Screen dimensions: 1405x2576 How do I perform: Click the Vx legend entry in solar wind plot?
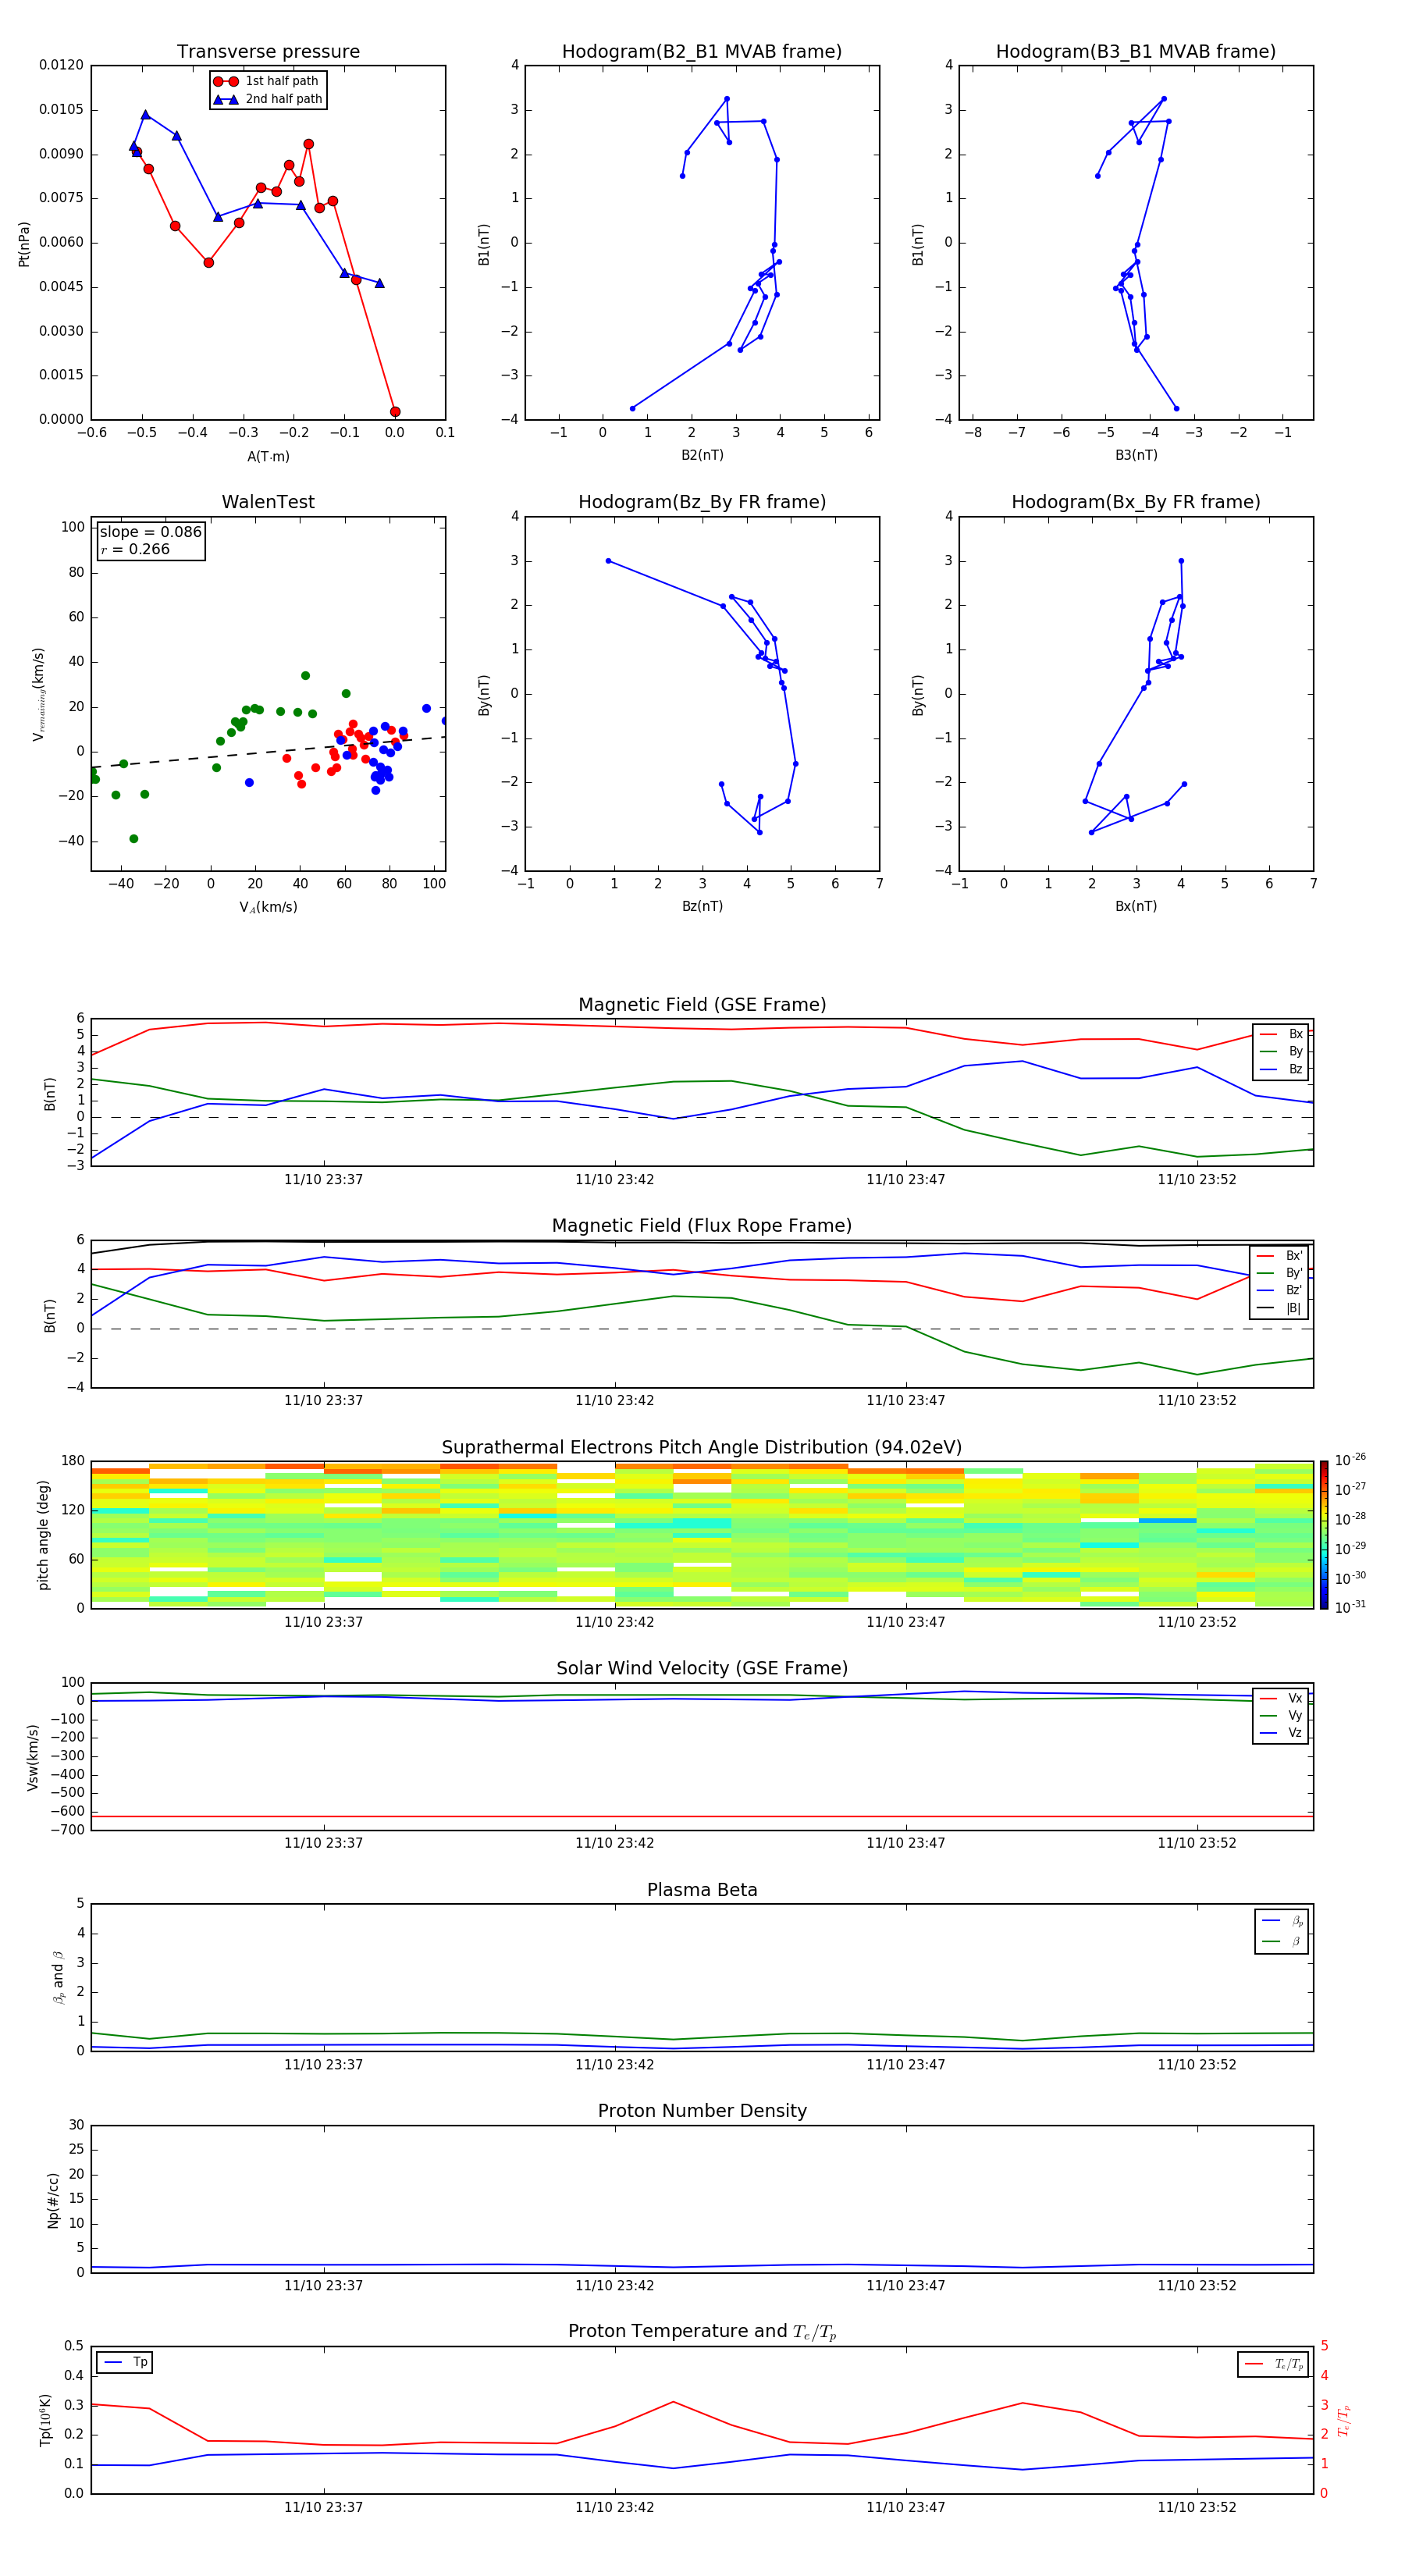click(x=1281, y=1698)
